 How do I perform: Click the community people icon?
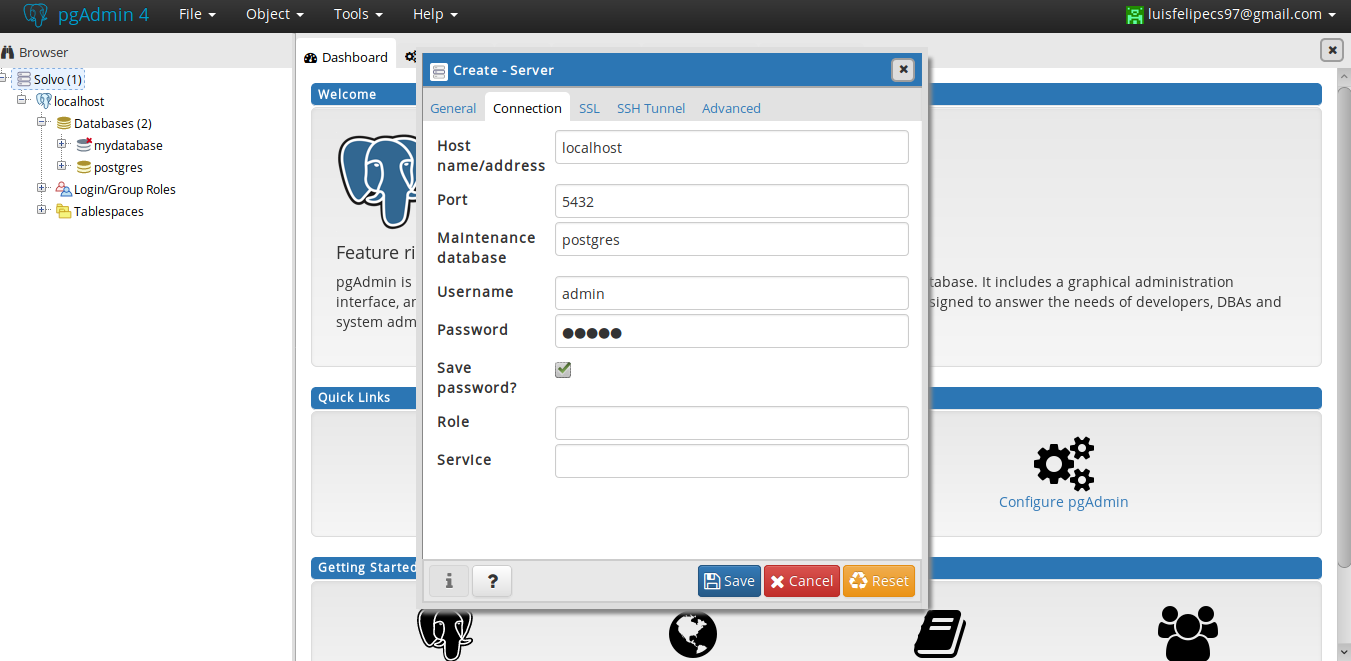1187,632
